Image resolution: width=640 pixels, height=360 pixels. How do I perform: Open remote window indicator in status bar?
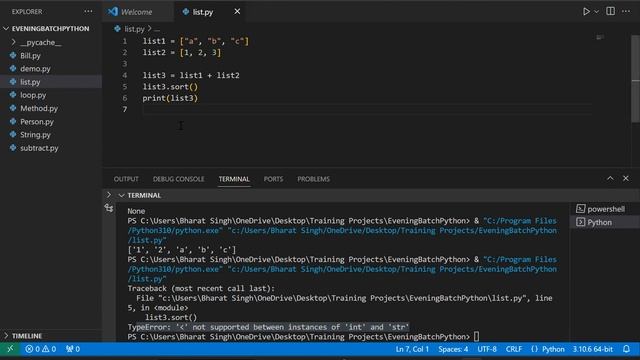10,349
